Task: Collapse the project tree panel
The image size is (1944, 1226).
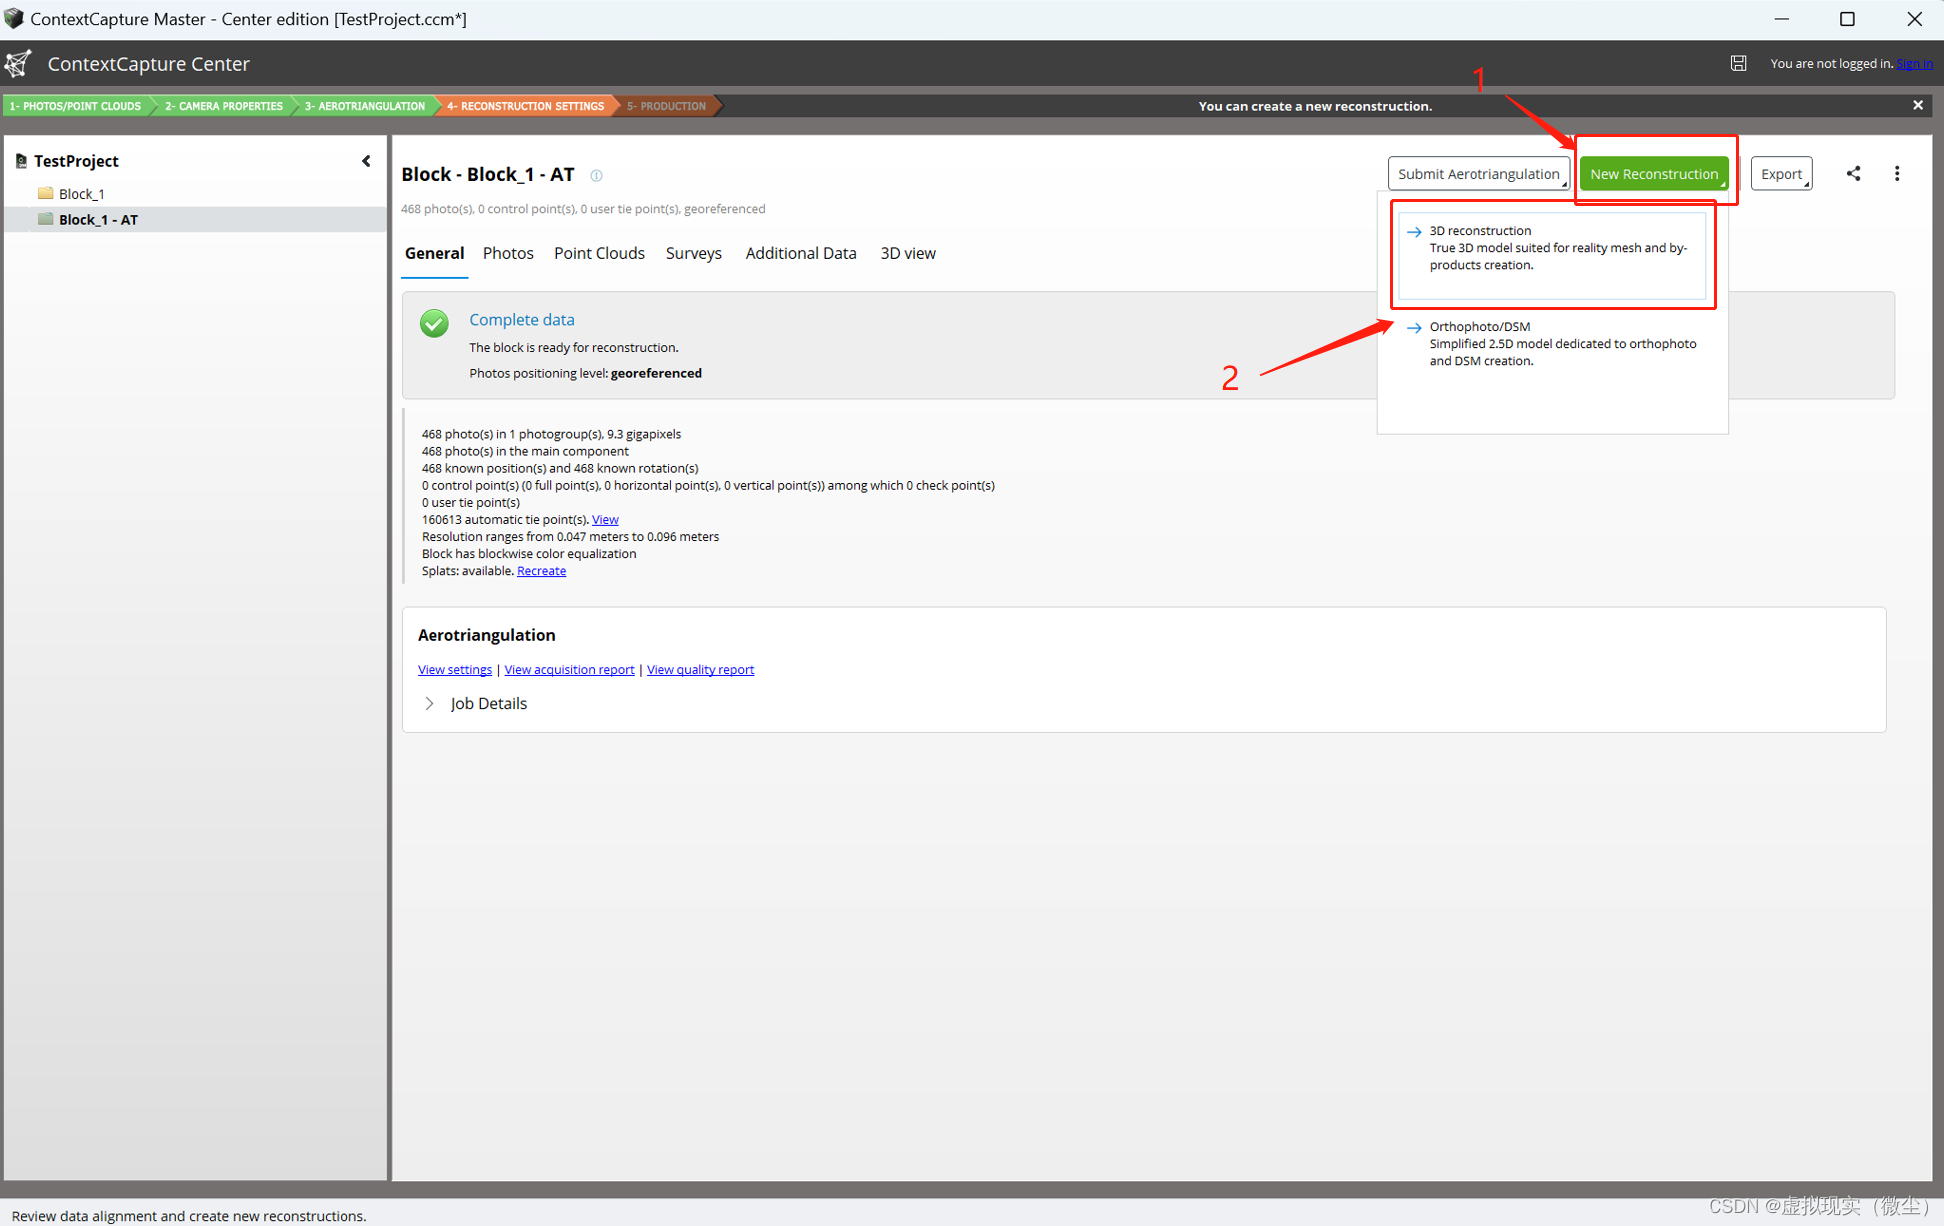Action: [366, 160]
